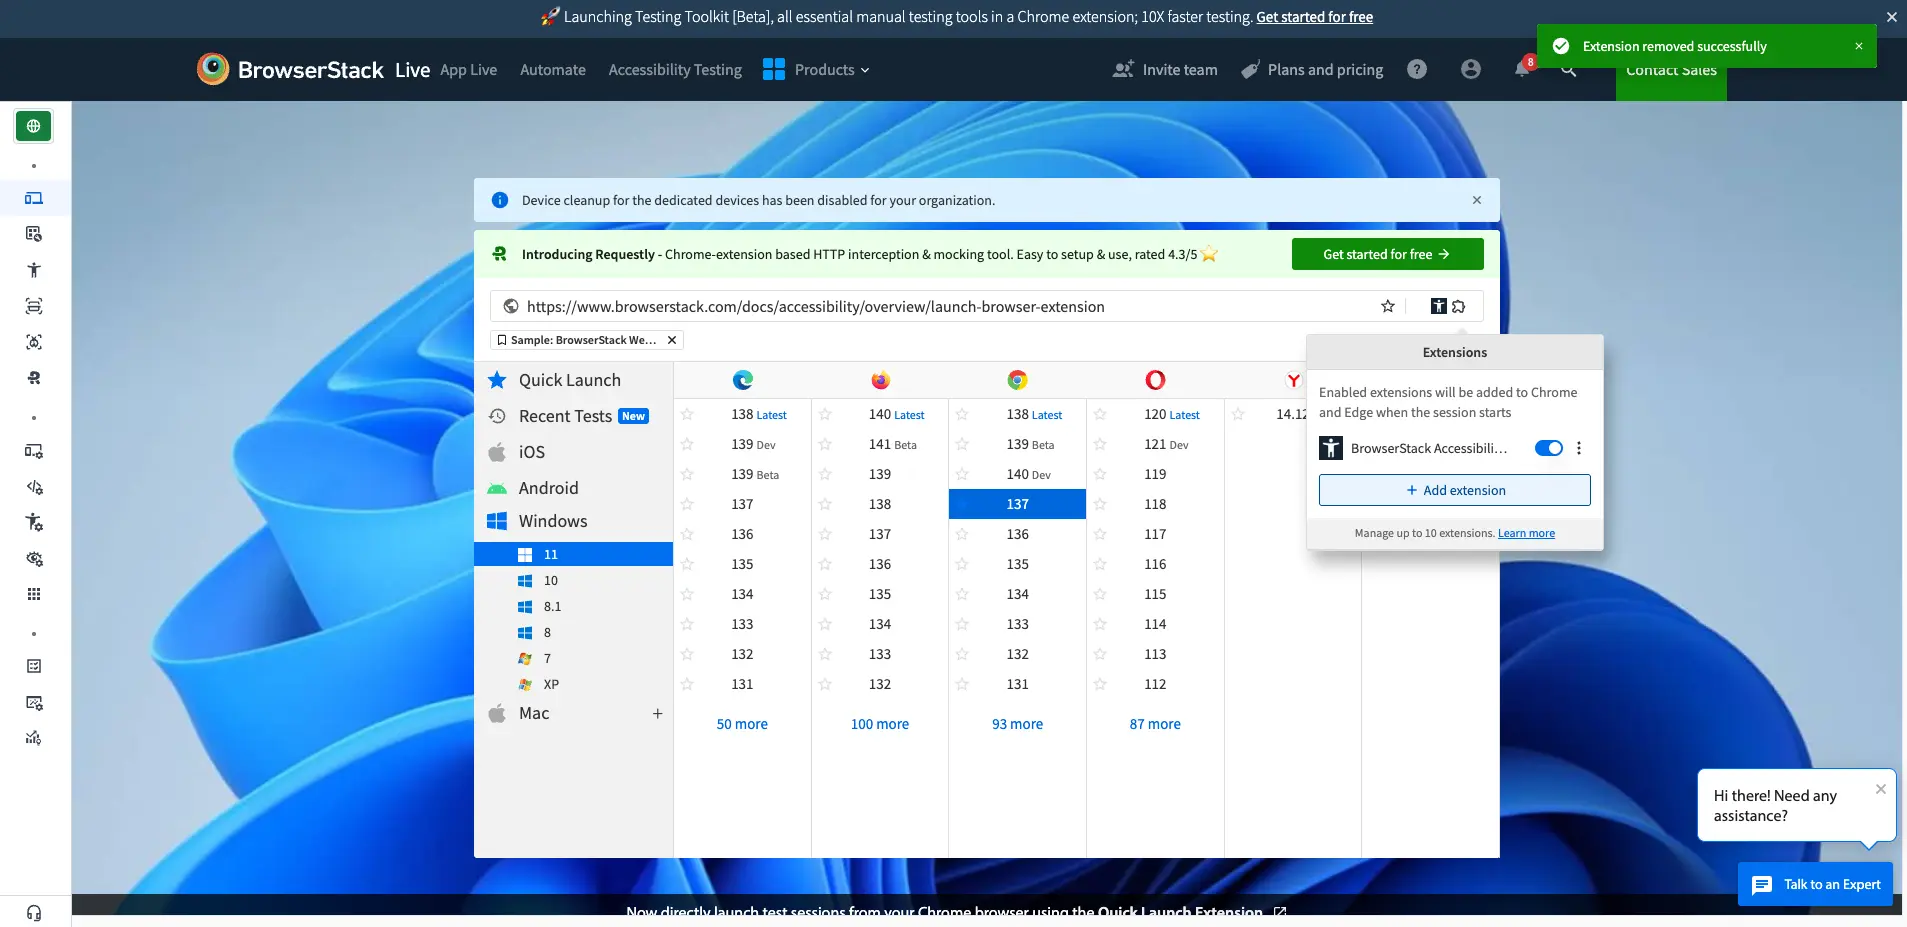The image size is (1907, 927).
Task: Star the Opera 121 Dev row
Action: (x=1100, y=444)
